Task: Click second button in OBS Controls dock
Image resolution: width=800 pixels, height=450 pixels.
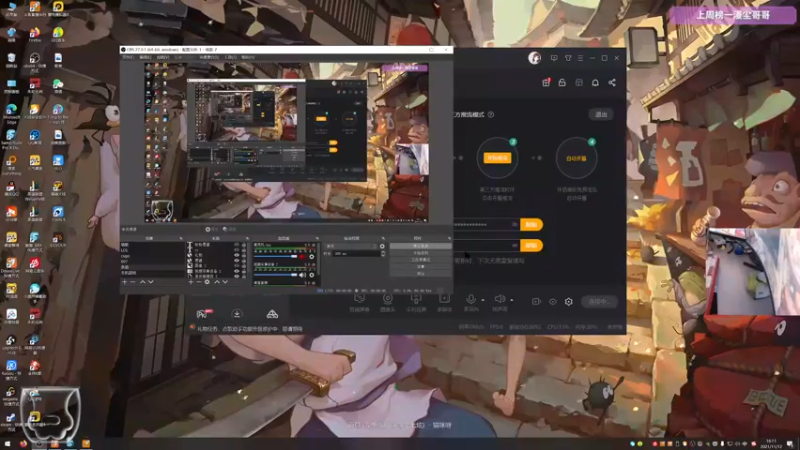Action: click(x=420, y=253)
